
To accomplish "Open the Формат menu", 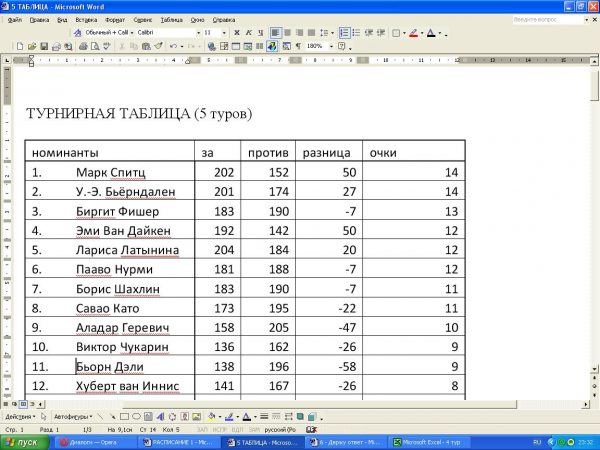I will (116, 19).
